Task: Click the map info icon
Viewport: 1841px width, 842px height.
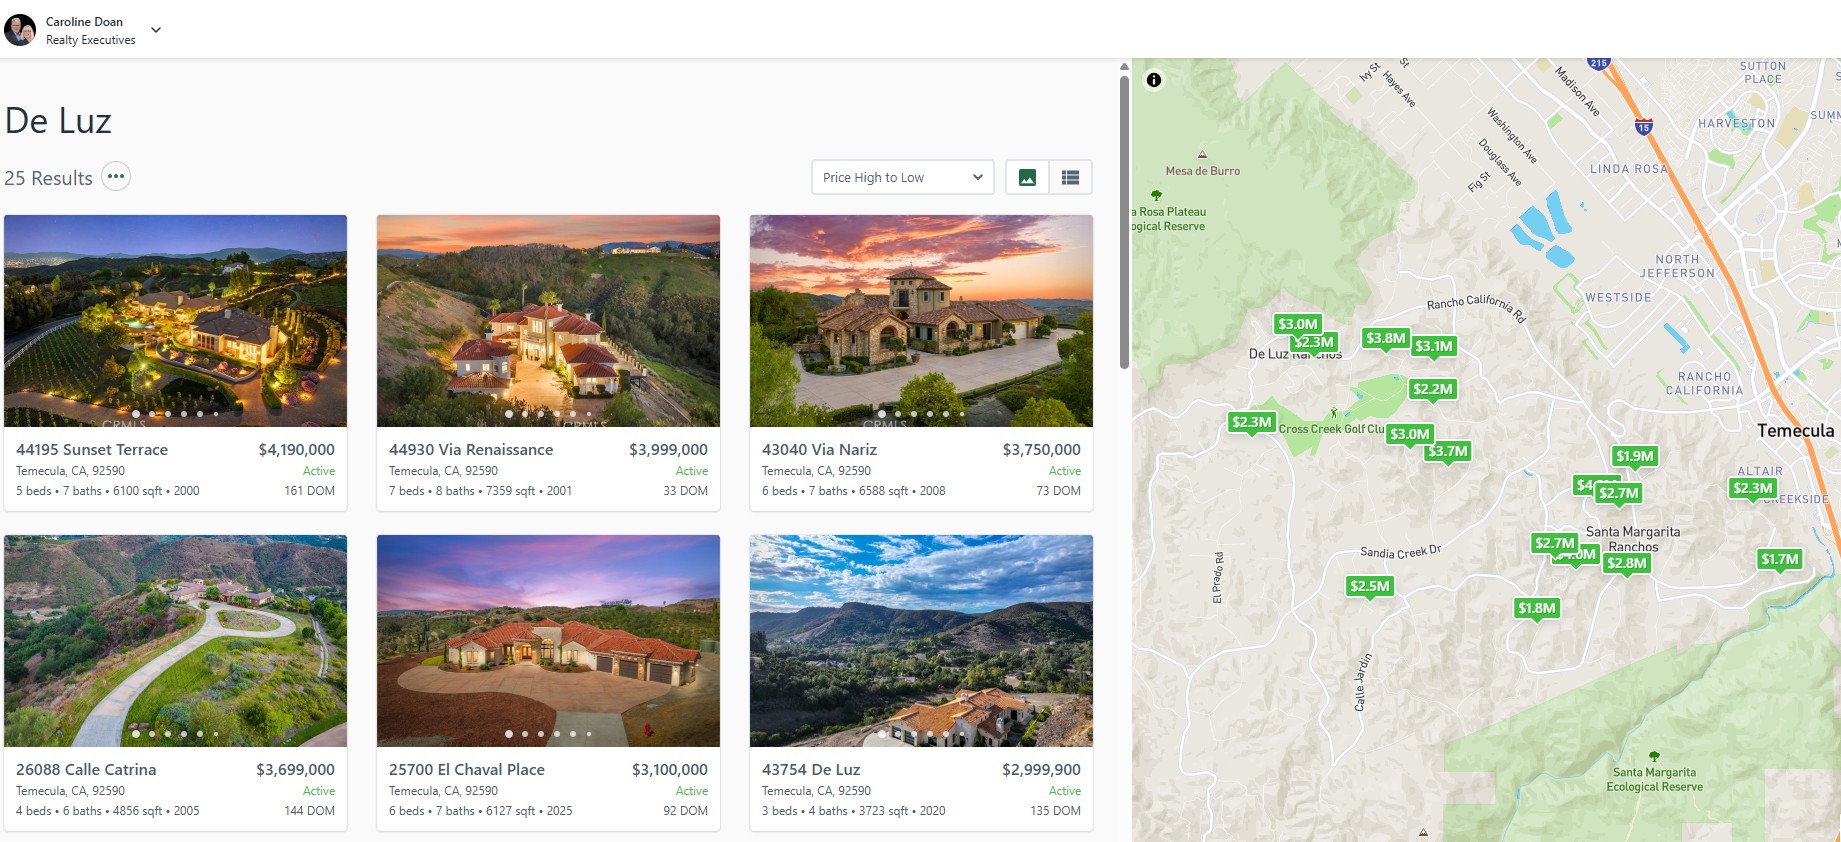Action: (1154, 80)
